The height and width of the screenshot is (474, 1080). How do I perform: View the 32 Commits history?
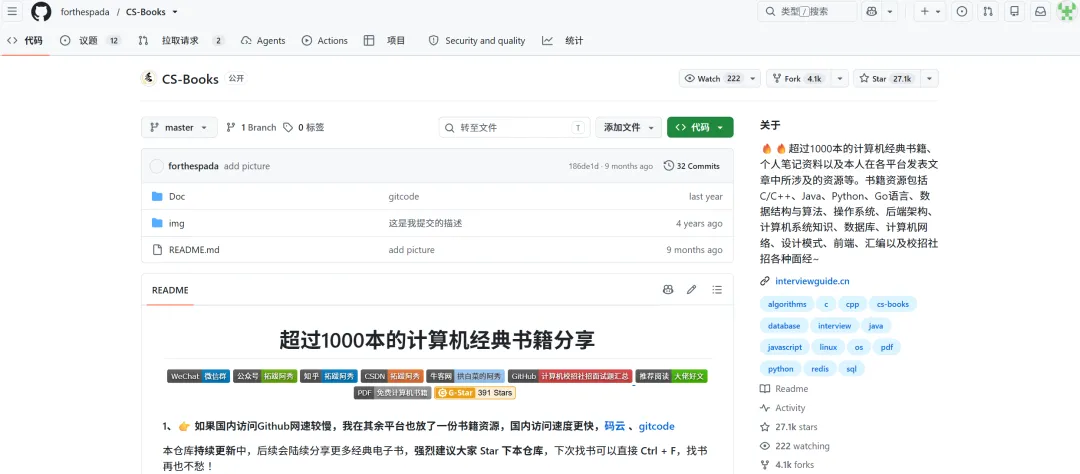(692, 166)
